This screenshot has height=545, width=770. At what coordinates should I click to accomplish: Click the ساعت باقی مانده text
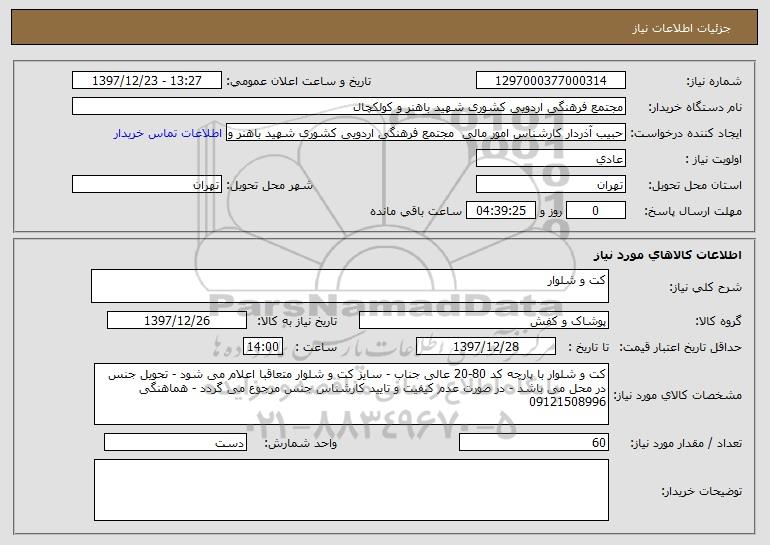[415, 211]
